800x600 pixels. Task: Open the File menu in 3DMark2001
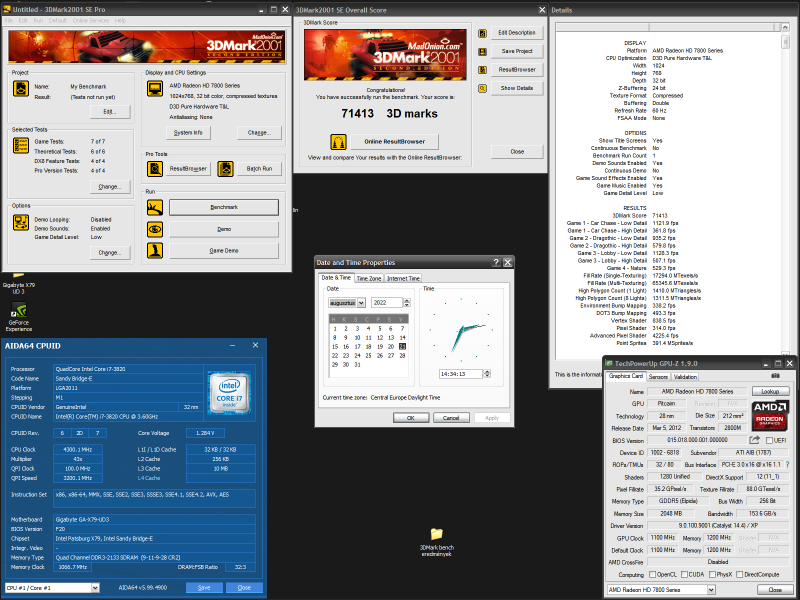(x=9, y=20)
